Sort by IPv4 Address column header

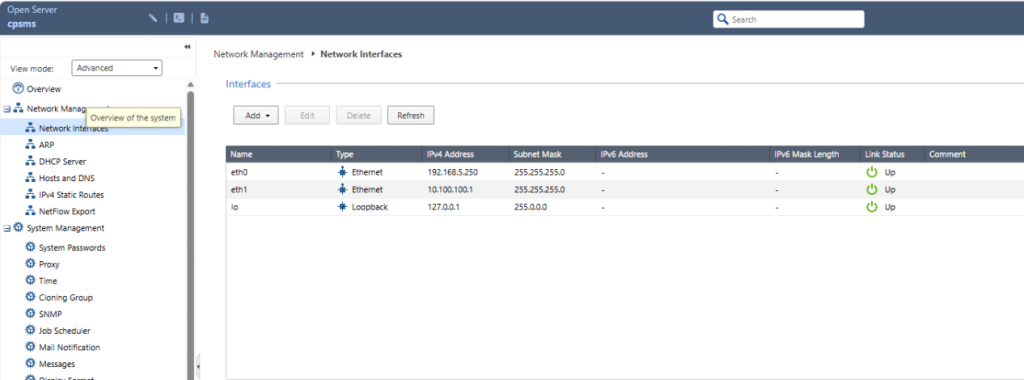465,154
